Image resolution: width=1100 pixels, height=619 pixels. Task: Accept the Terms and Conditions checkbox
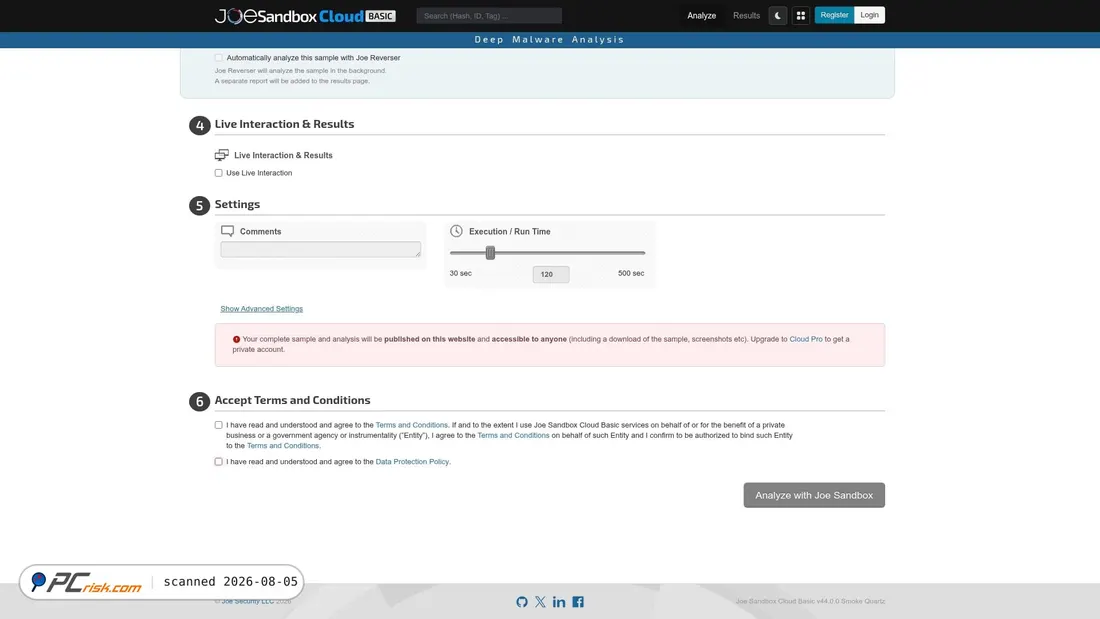pos(219,425)
